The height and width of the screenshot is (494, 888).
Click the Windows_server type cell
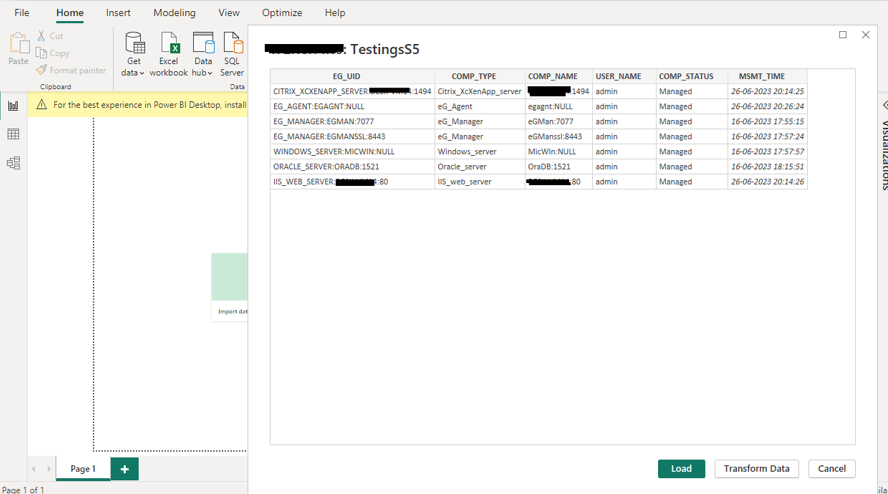(480, 152)
